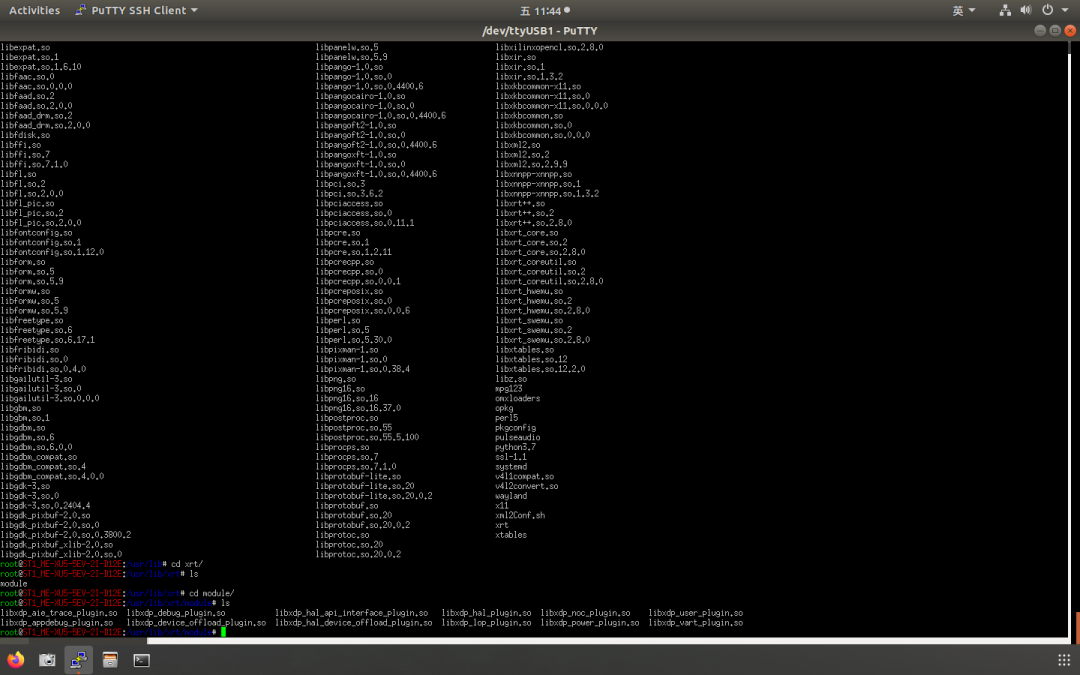Open the 英 input method dropdown
Screen dimensions: 1080x675
(x=964, y=10)
